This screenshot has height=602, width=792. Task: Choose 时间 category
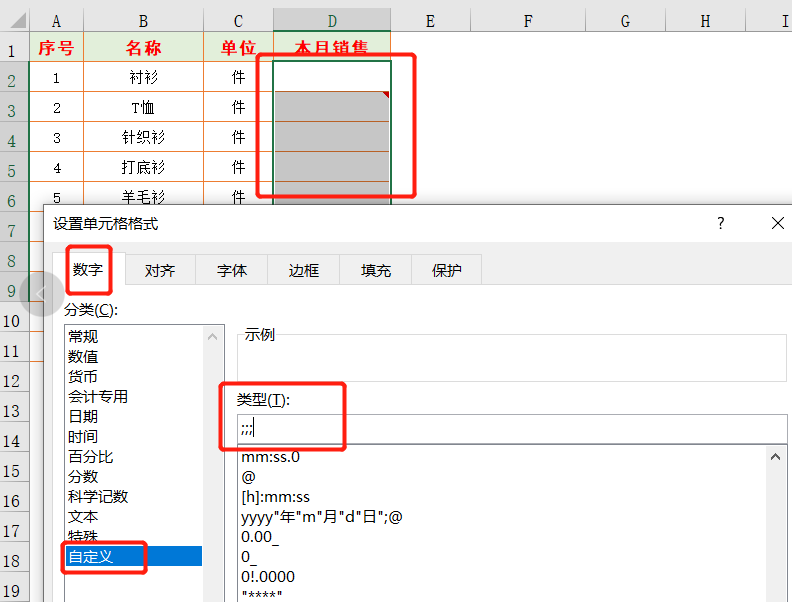tap(134, 436)
